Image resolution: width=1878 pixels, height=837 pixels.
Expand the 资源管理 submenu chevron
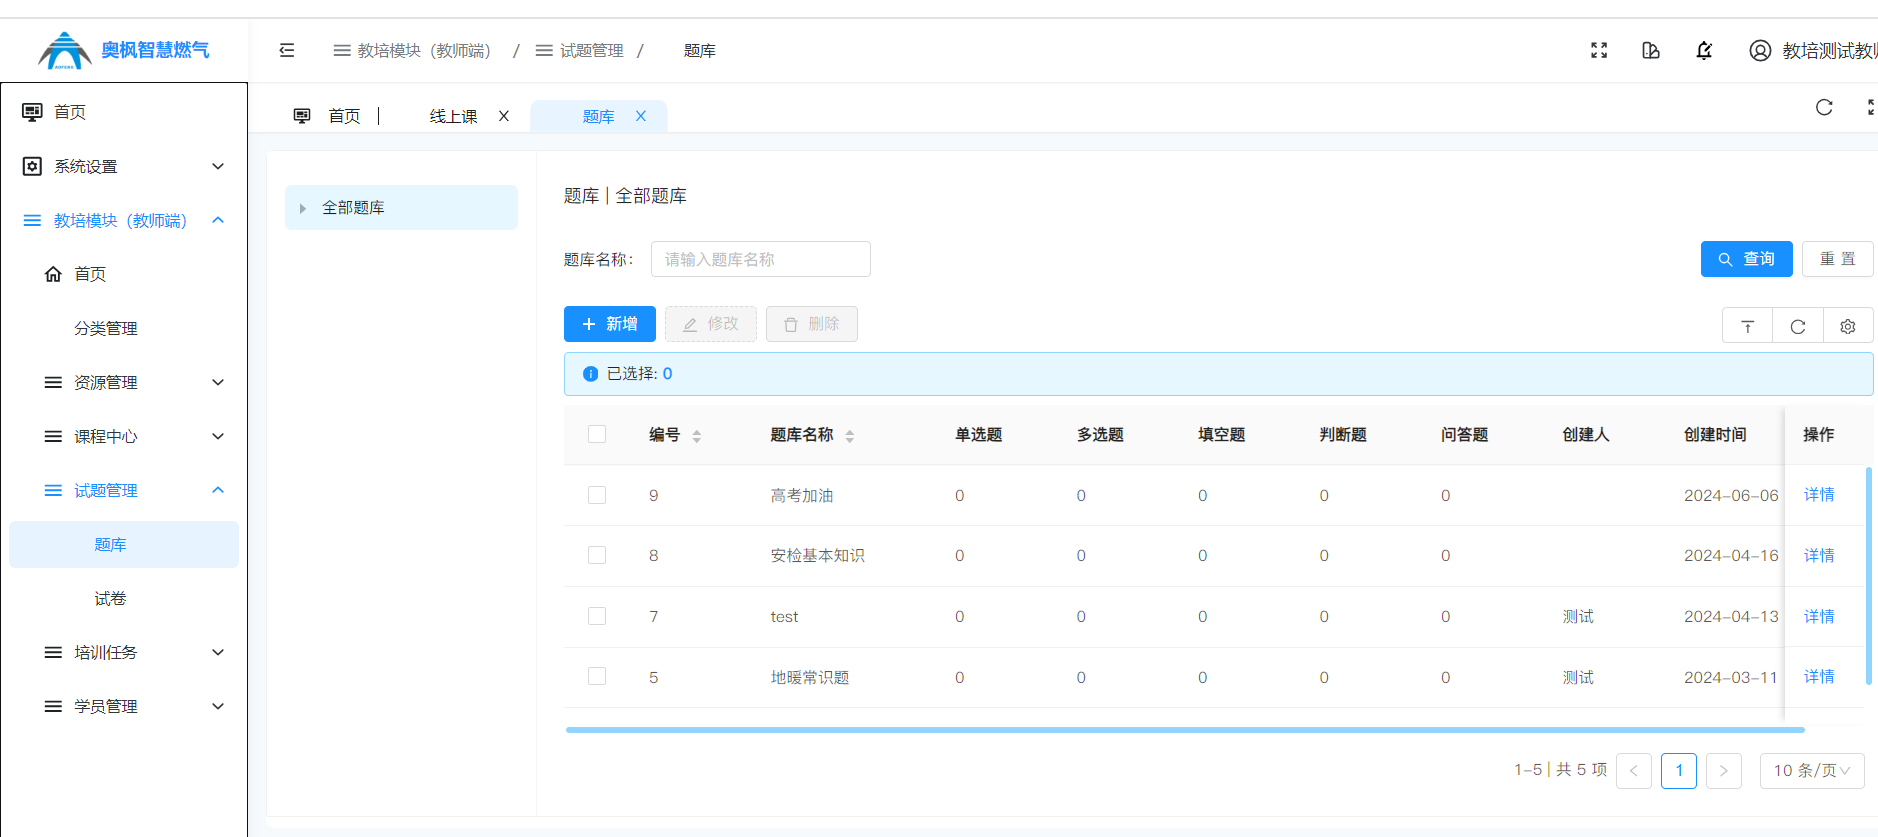218,382
